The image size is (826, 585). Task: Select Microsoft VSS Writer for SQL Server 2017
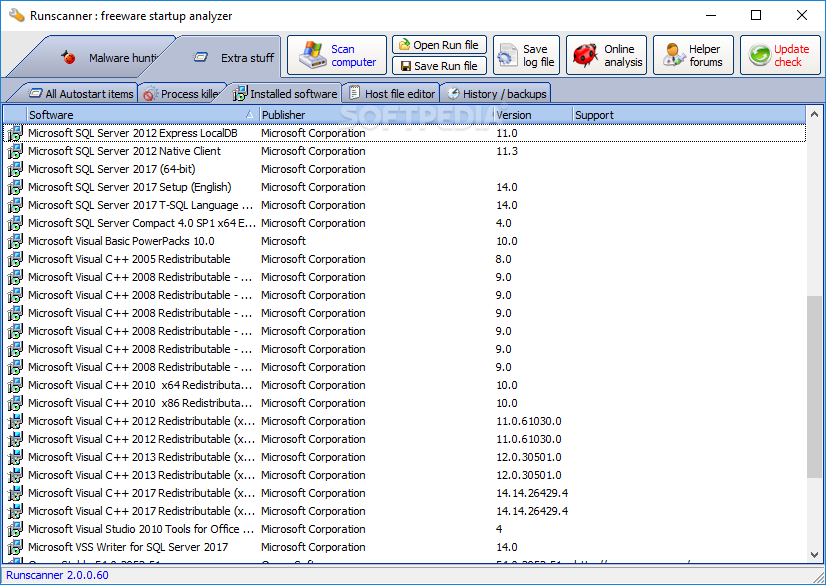[128, 547]
